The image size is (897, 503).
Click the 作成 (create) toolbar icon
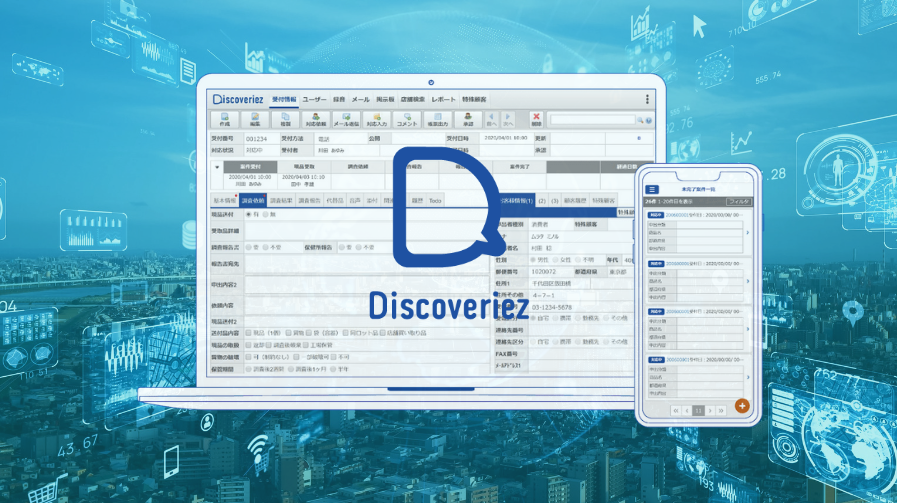(x=222, y=119)
